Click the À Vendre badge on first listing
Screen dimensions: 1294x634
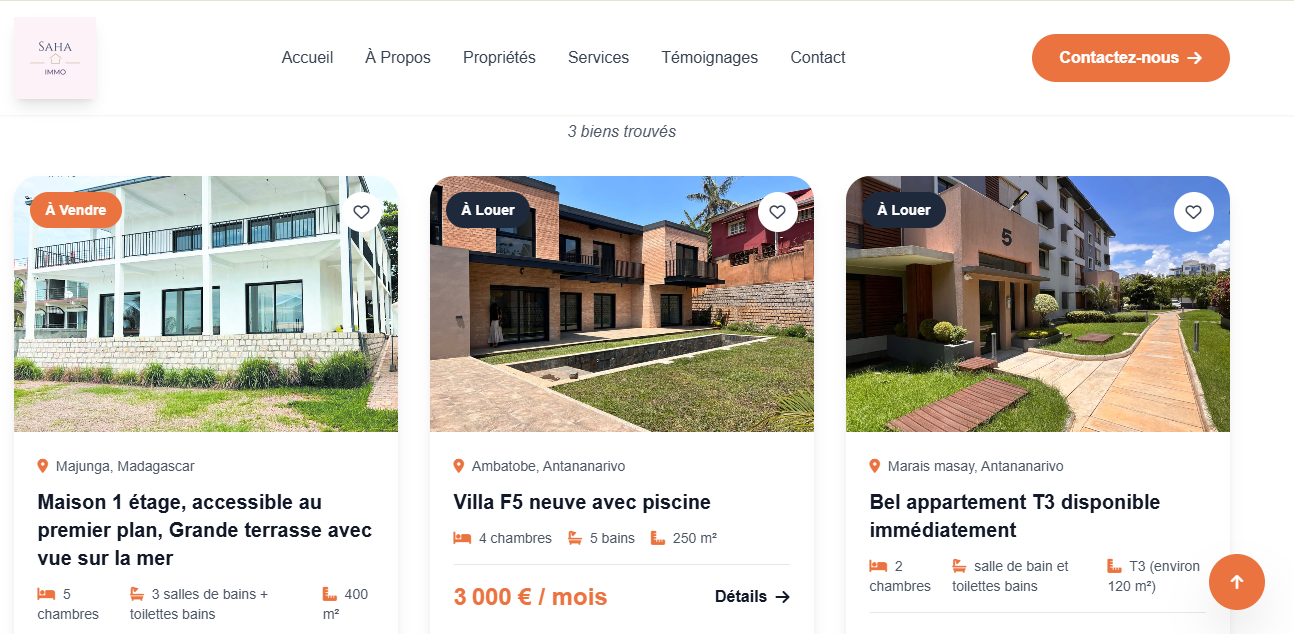pyautogui.click(x=76, y=210)
